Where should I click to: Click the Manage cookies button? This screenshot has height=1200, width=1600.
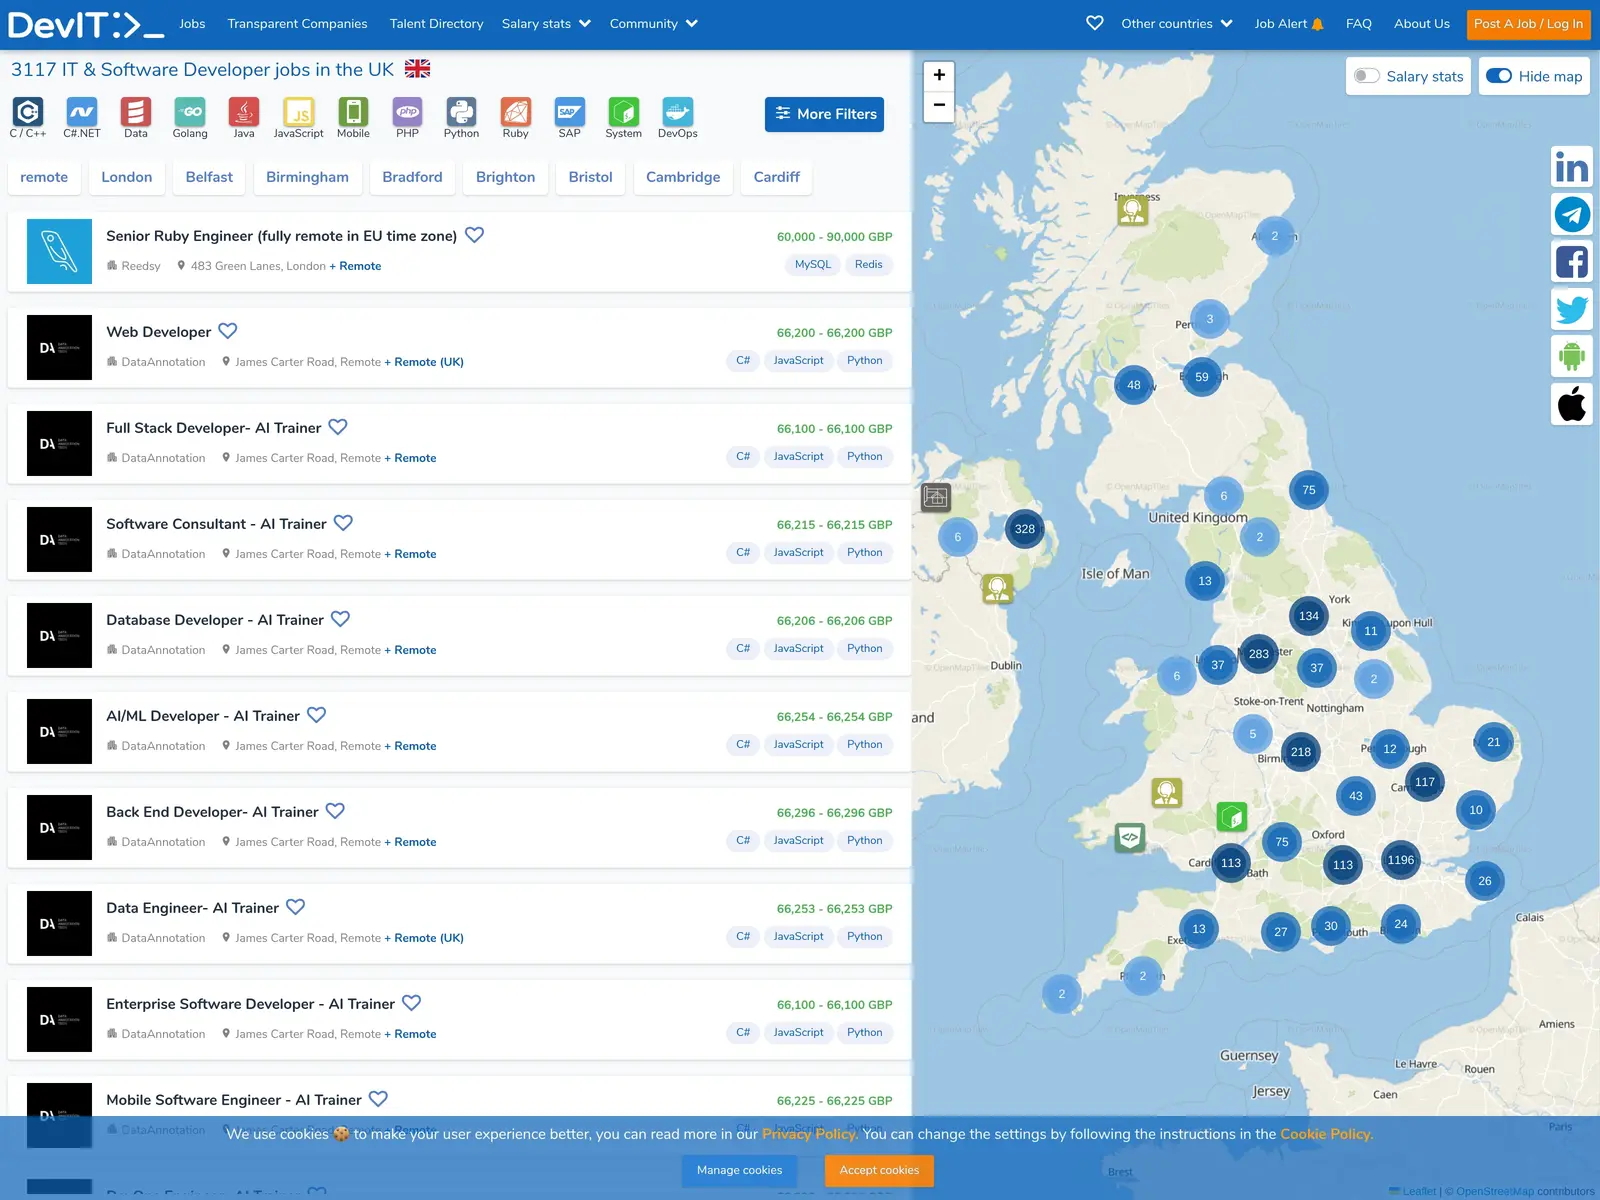click(x=740, y=1170)
